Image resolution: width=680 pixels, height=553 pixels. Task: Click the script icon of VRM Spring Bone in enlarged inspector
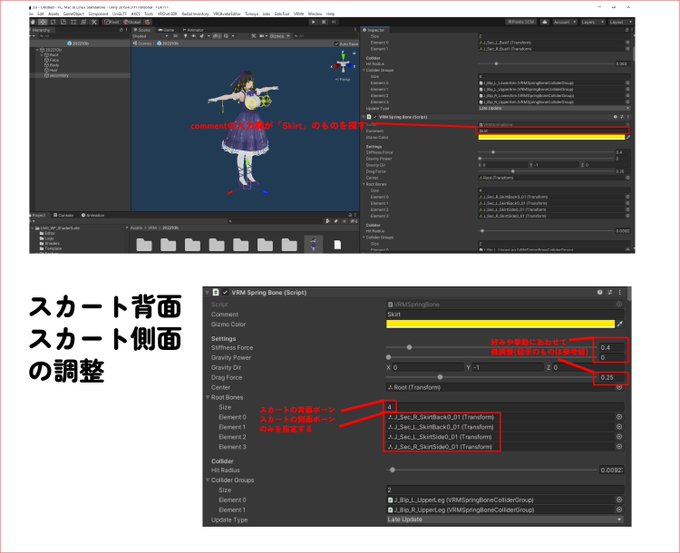coord(216,292)
